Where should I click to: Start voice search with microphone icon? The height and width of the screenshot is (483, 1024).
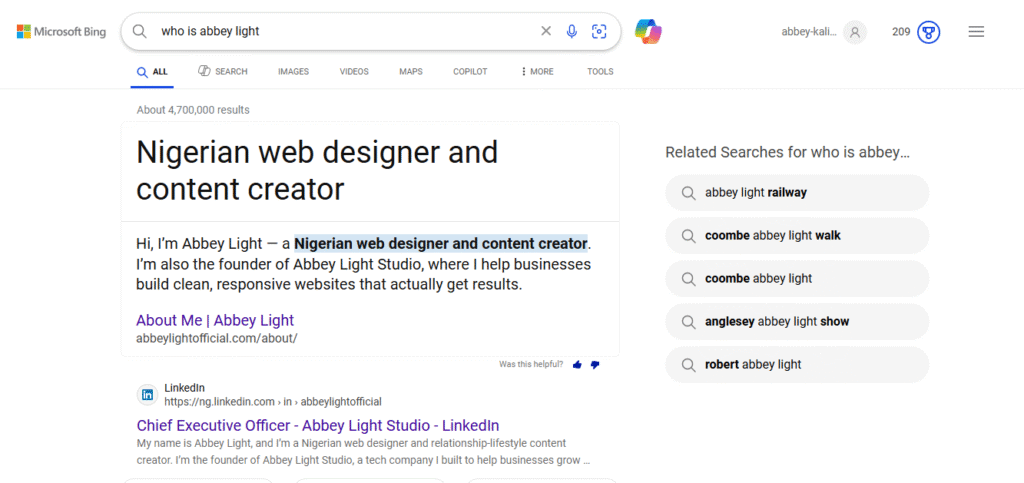[x=572, y=31]
